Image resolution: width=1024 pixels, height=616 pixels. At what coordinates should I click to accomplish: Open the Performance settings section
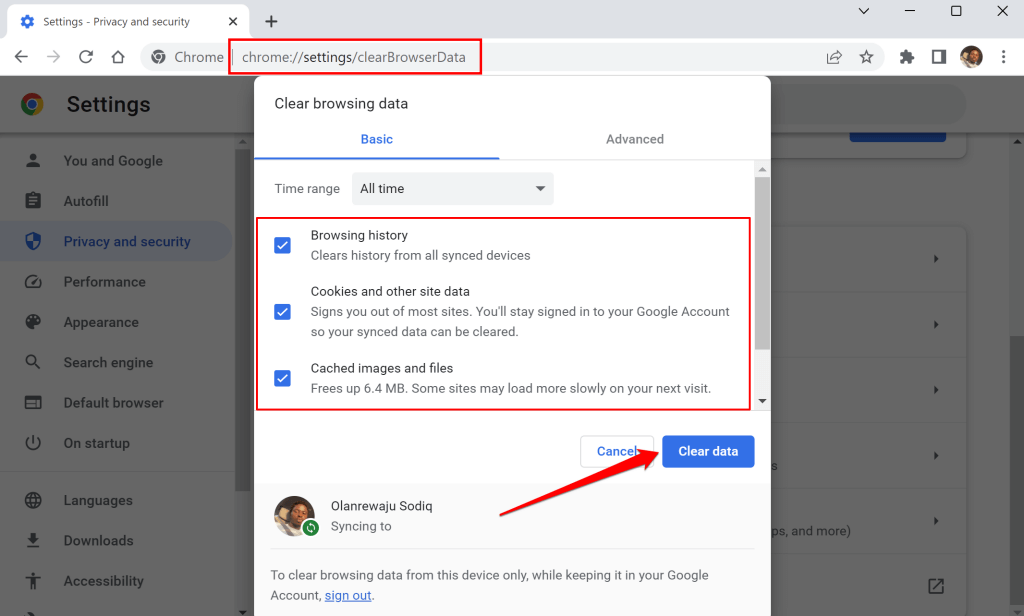click(104, 282)
